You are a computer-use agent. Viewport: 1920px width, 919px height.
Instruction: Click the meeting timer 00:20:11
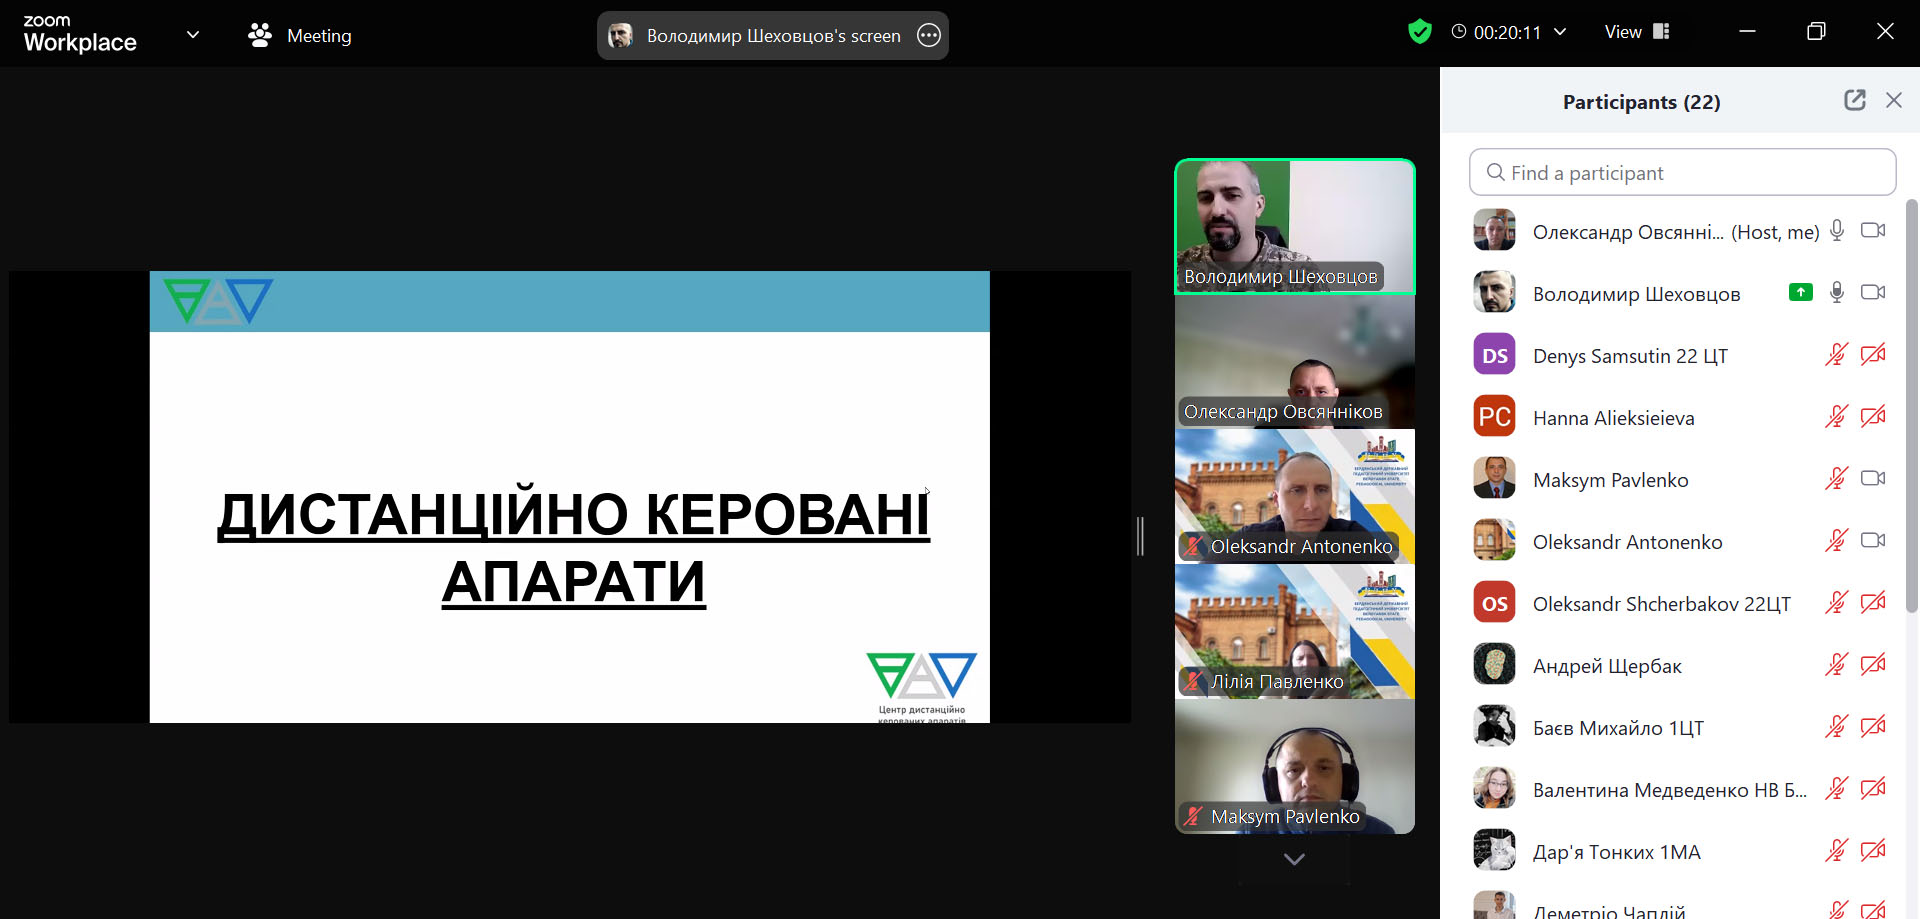click(1507, 32)
